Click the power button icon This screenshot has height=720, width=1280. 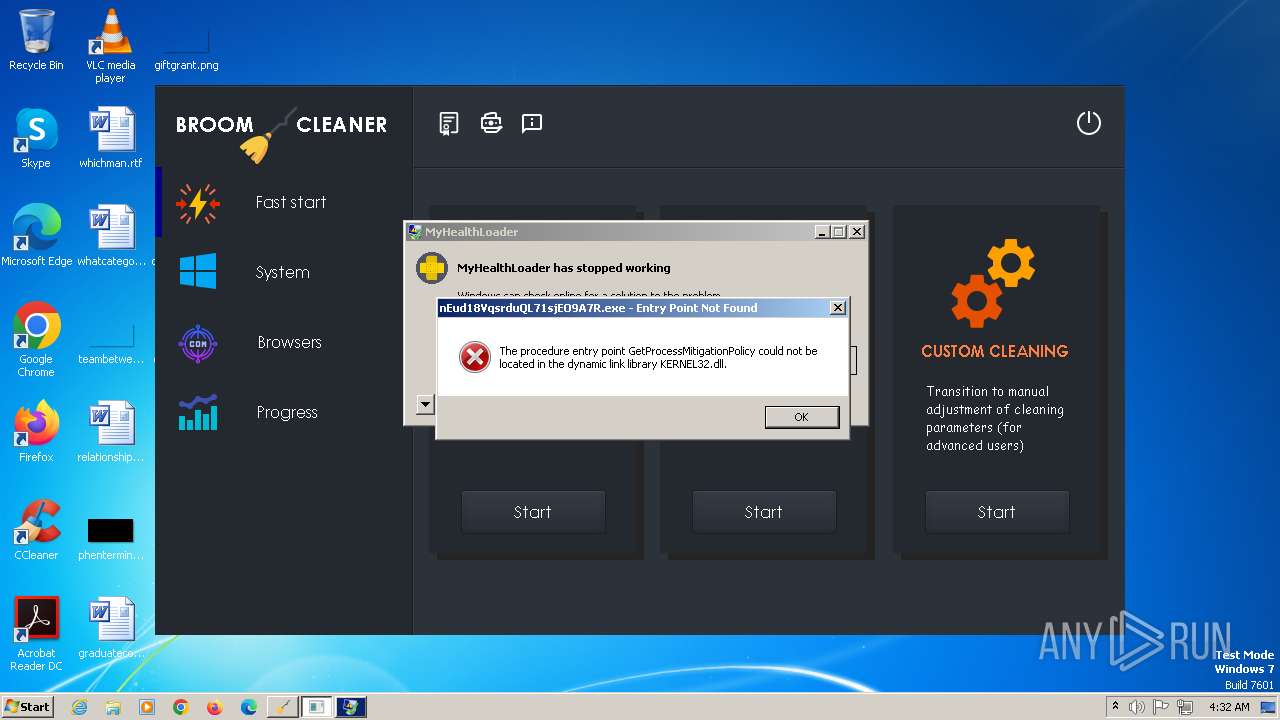click(1088, 123)
